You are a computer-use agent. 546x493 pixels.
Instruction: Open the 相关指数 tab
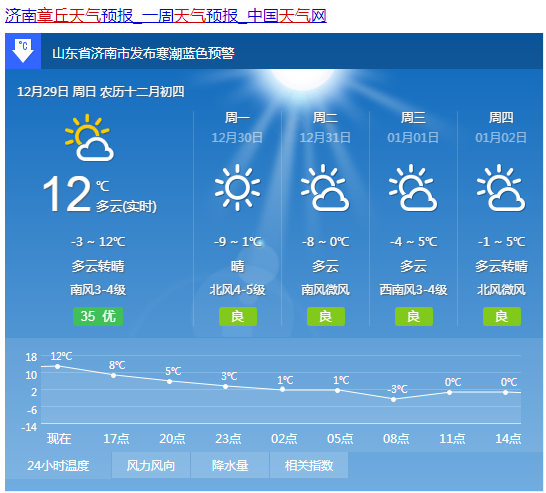click(x=309, y=465)
